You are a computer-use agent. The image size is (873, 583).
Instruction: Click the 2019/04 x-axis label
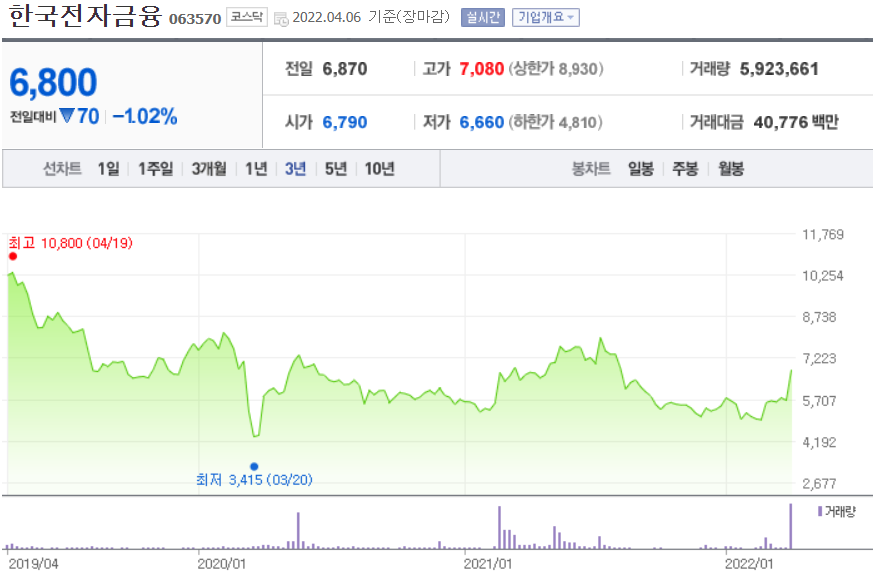[x=33, y=564]
